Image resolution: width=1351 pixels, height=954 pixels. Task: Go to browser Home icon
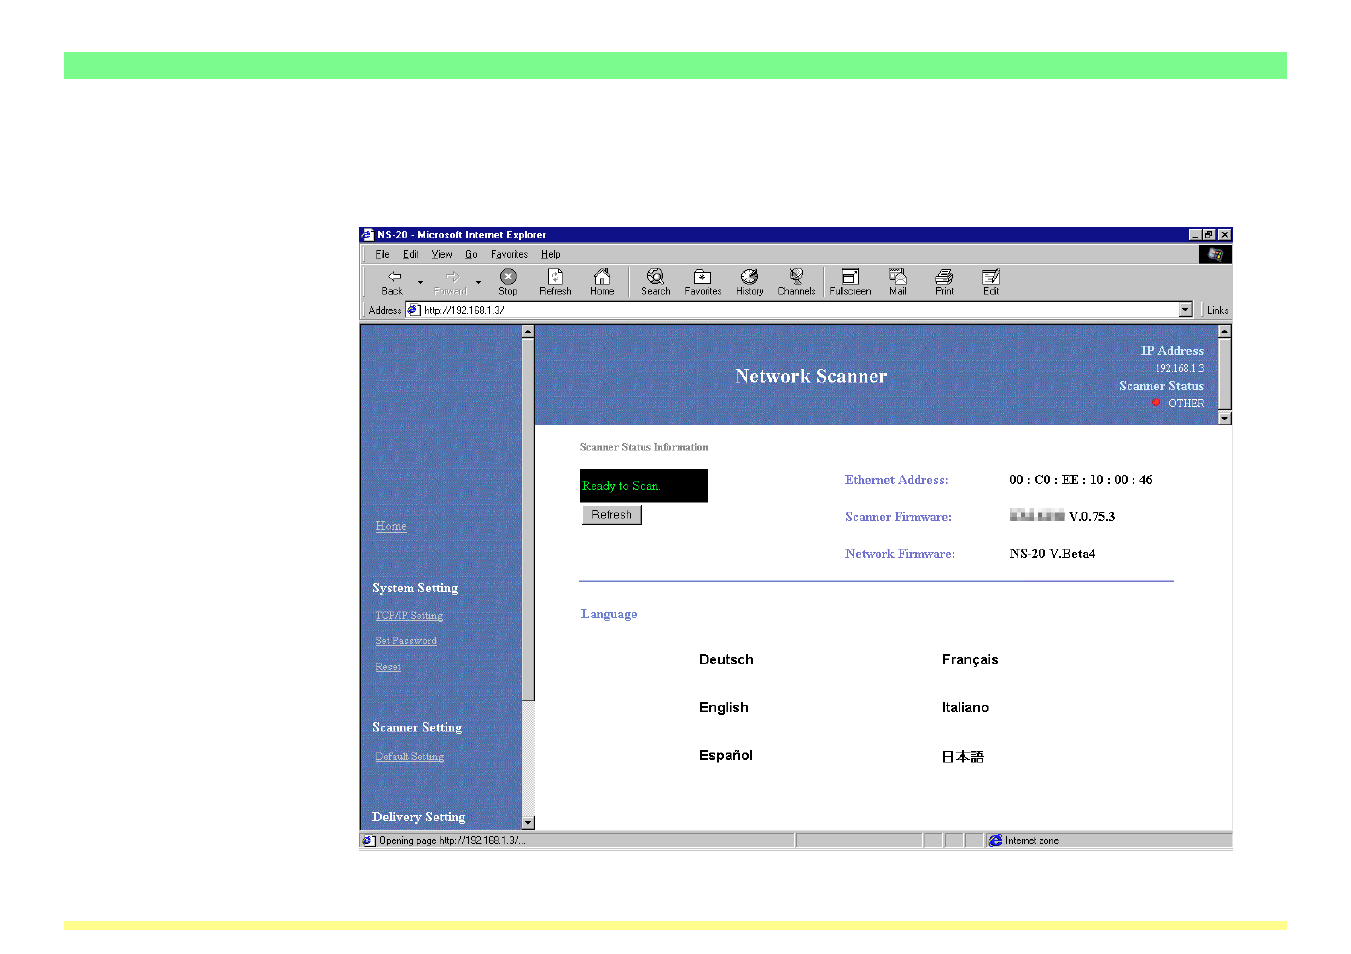(602, 282)
